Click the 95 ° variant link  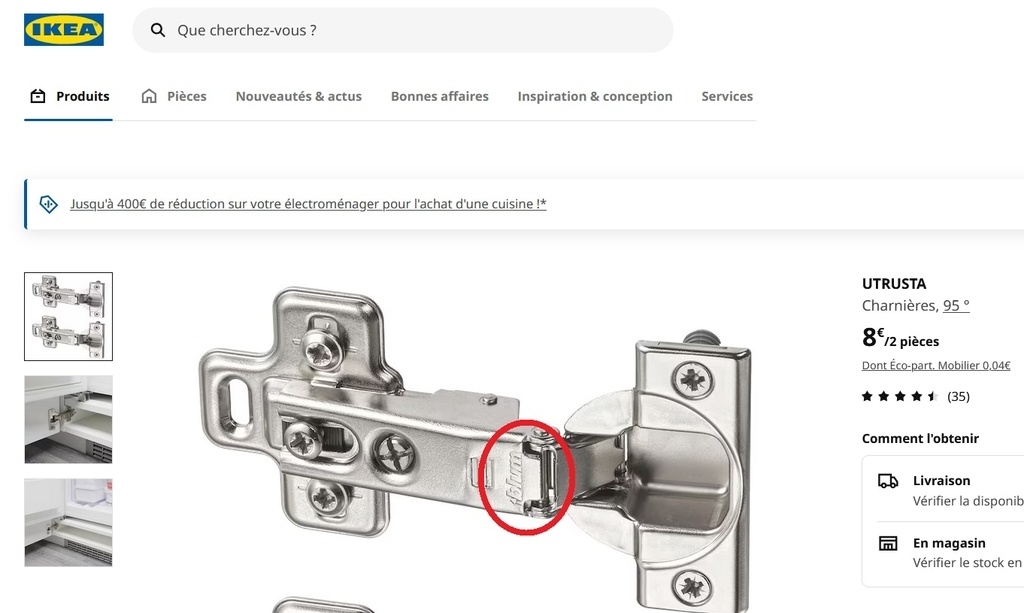[956, 306]
